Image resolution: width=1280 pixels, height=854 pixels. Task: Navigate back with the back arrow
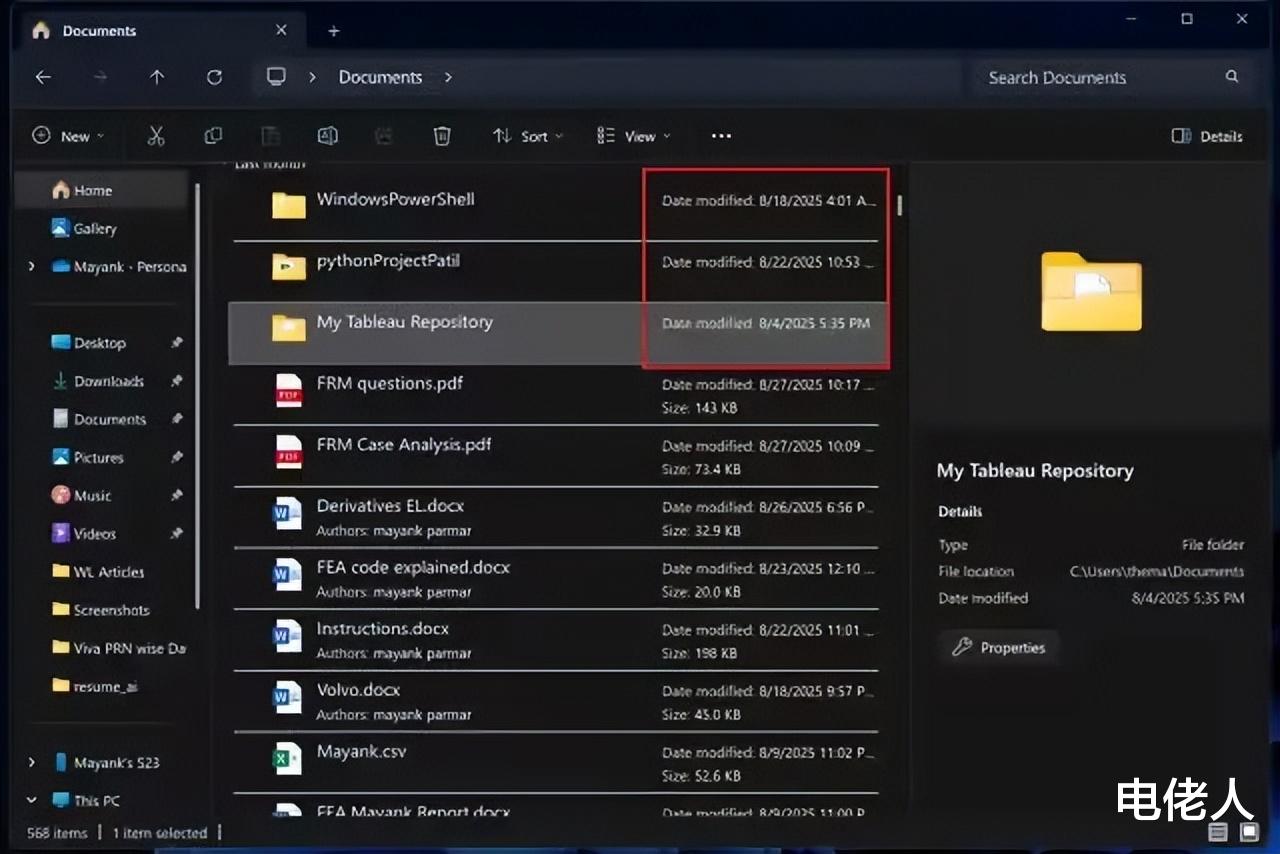43,77
